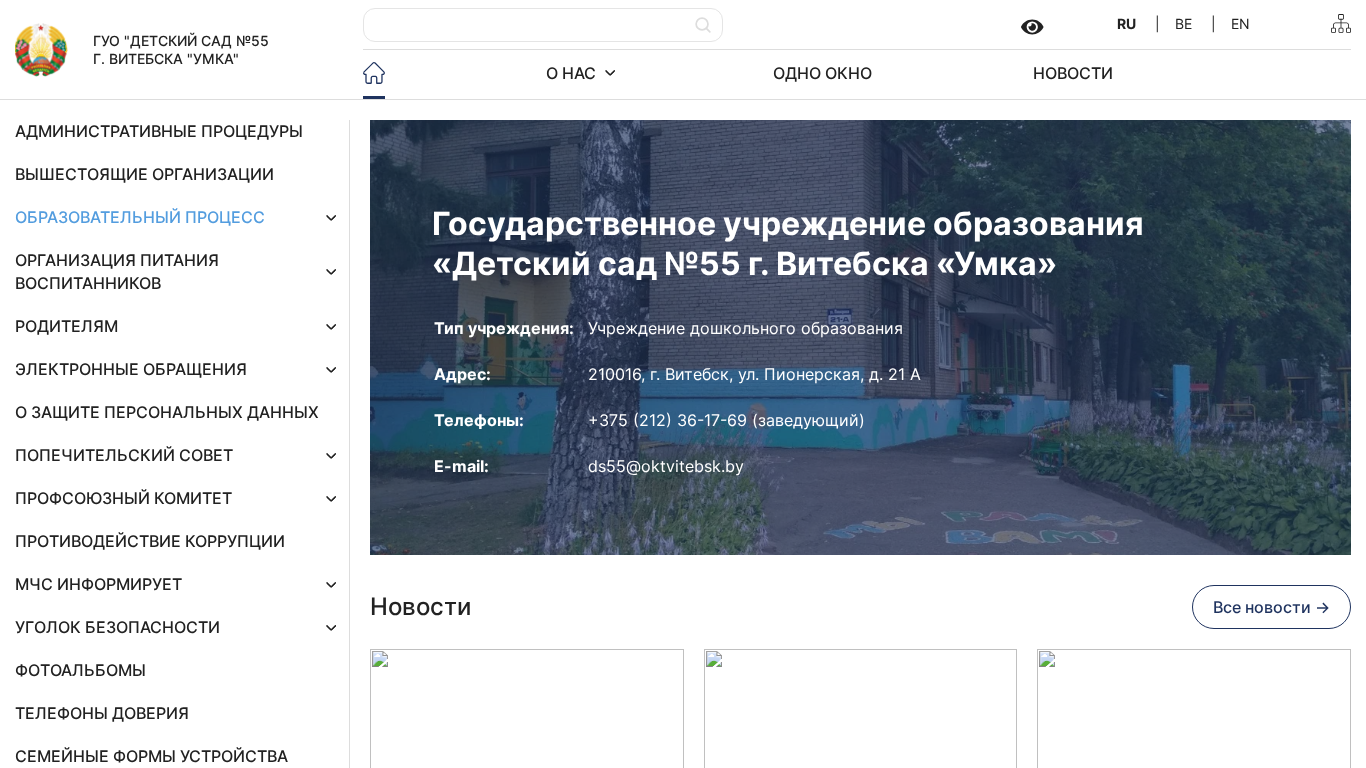Click the Belarus coat of arms logo
The height and width of the screenshot is (768, 1366).
[41, 50]
